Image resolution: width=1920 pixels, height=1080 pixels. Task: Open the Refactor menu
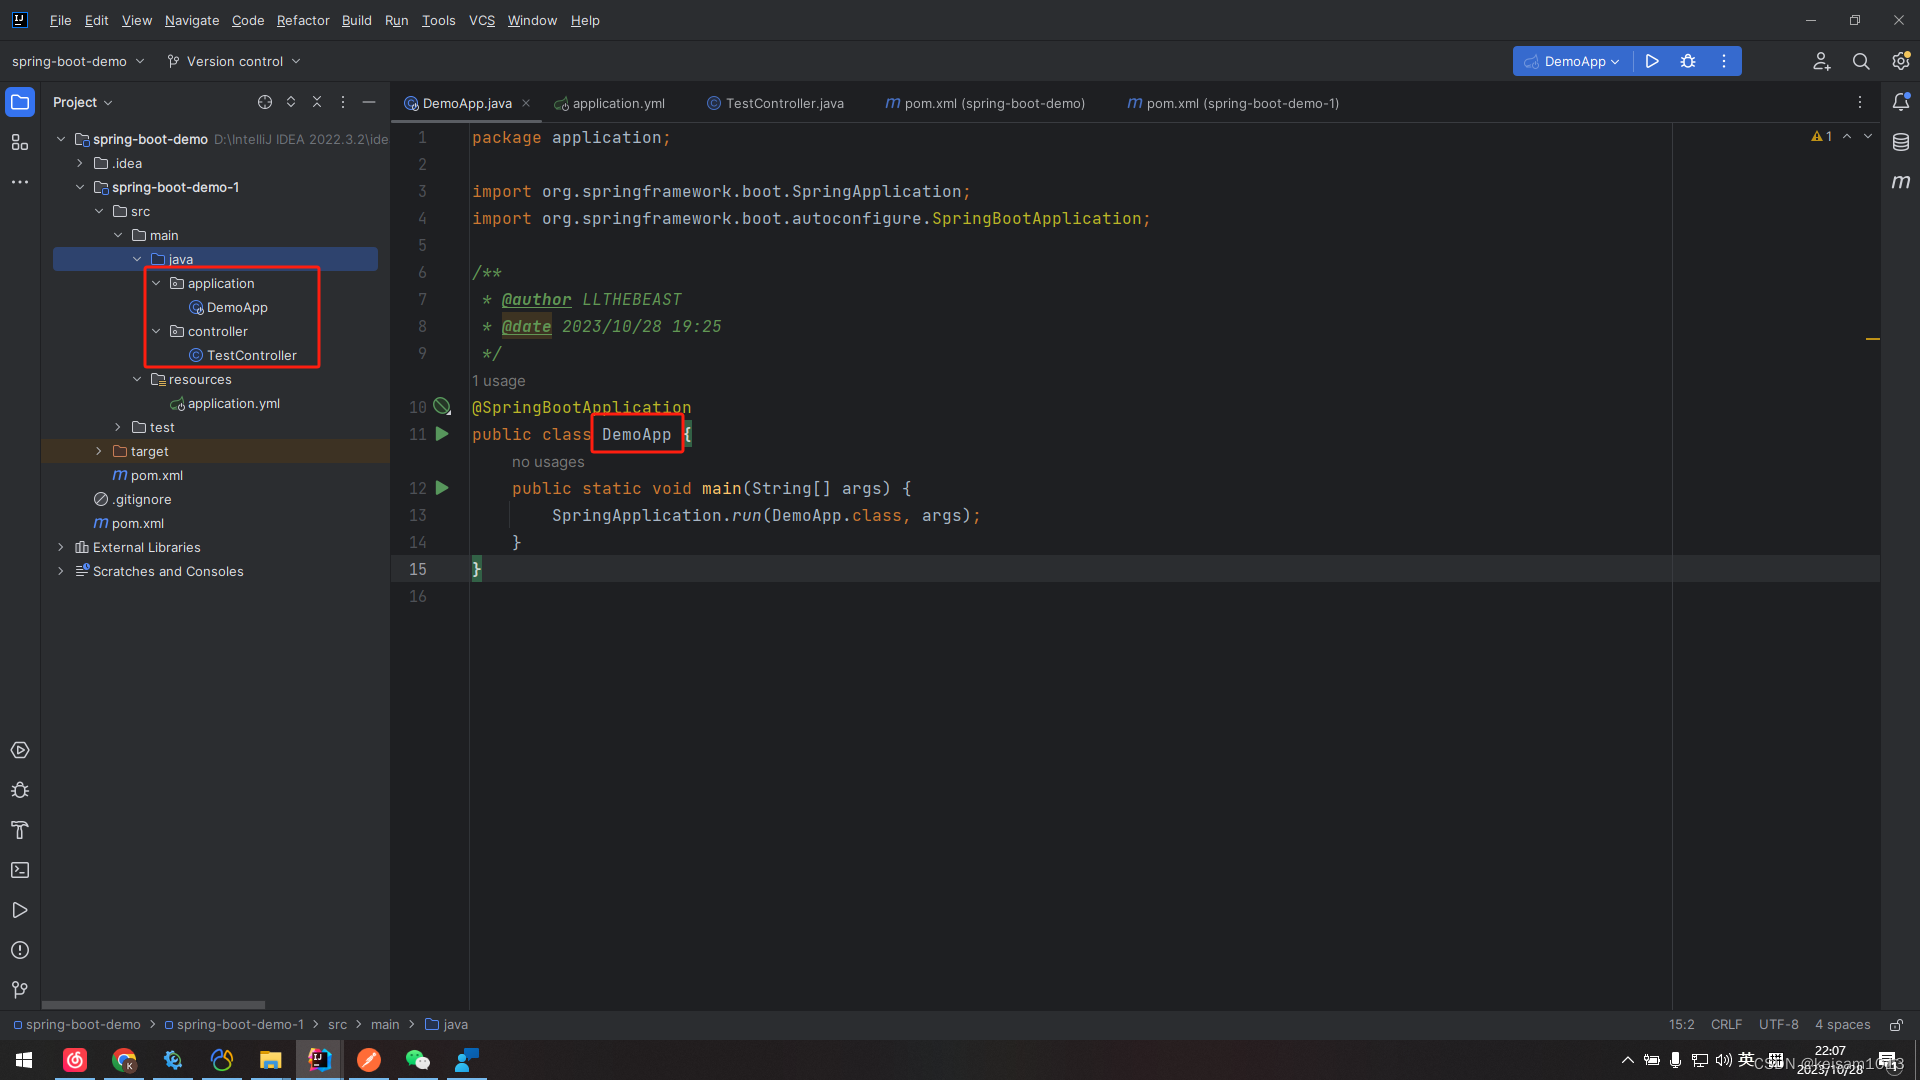coord(303,20)
